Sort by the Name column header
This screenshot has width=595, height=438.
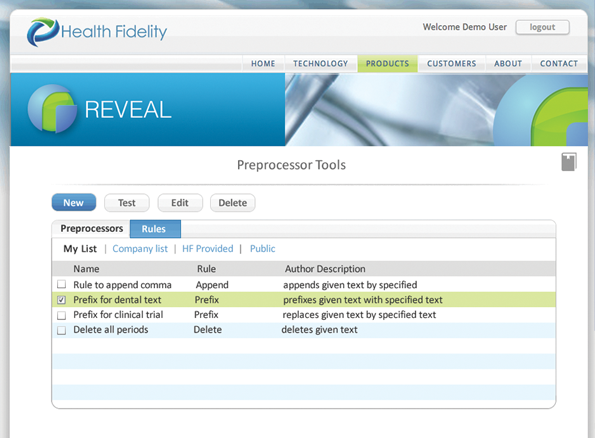87,269
